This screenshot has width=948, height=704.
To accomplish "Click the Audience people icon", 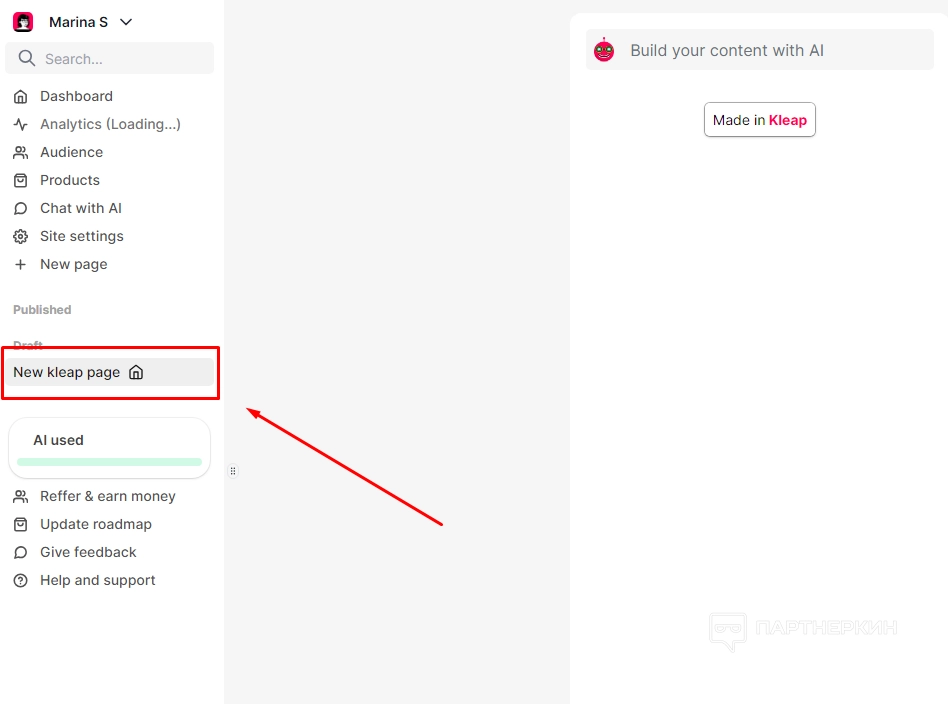I will 20,153.
